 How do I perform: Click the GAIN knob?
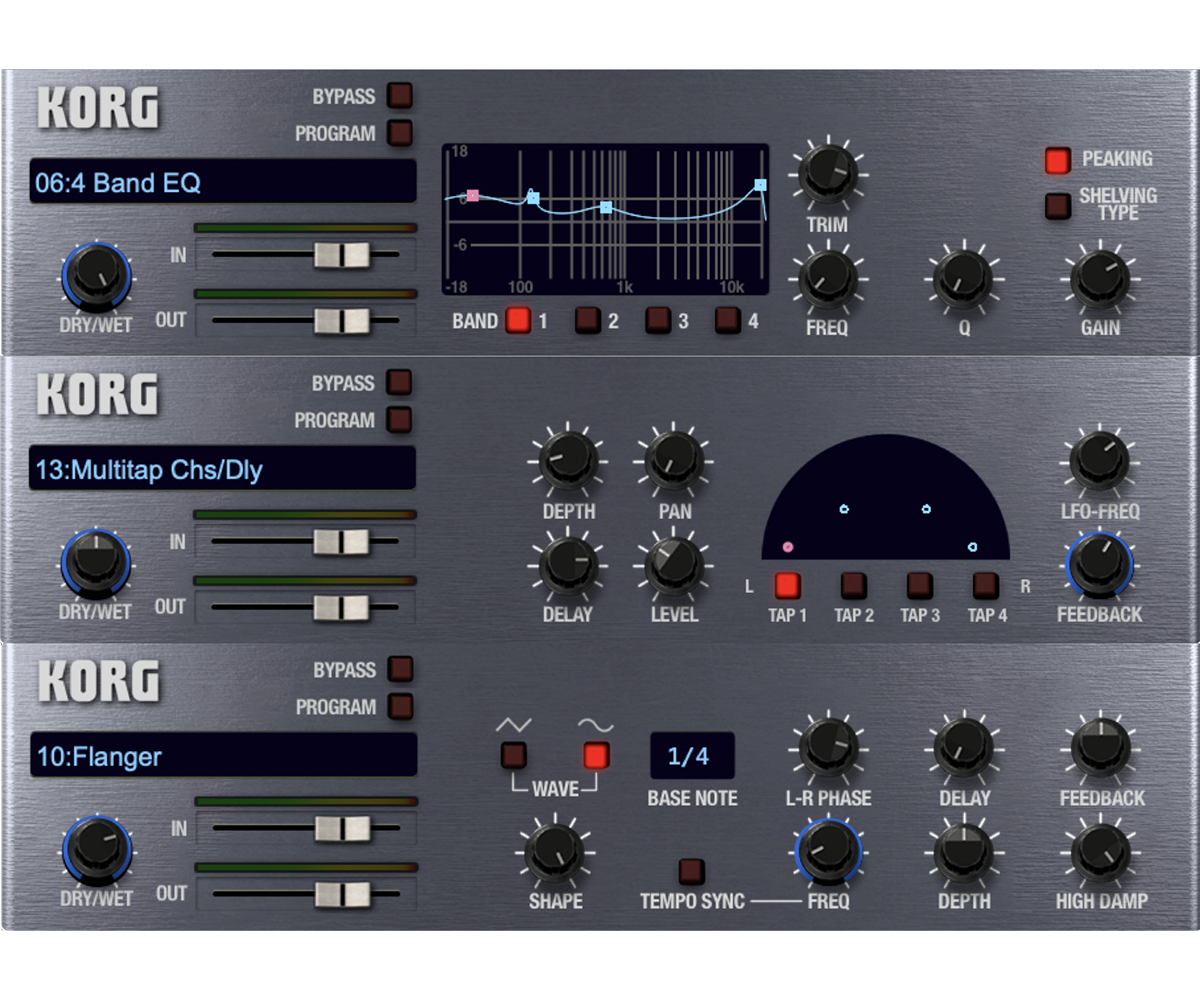(x=1100, y=279)
